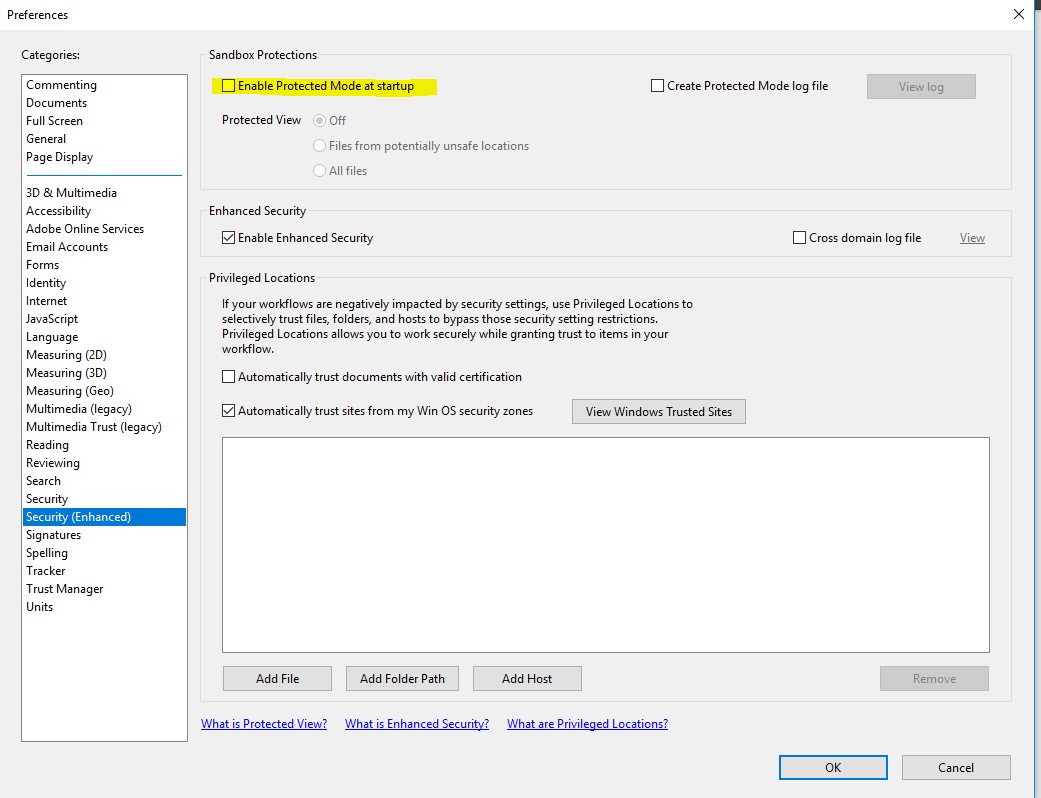Confirm preferences with OK button
This screenshot has width=1041, height=798.
pos(833,768)
